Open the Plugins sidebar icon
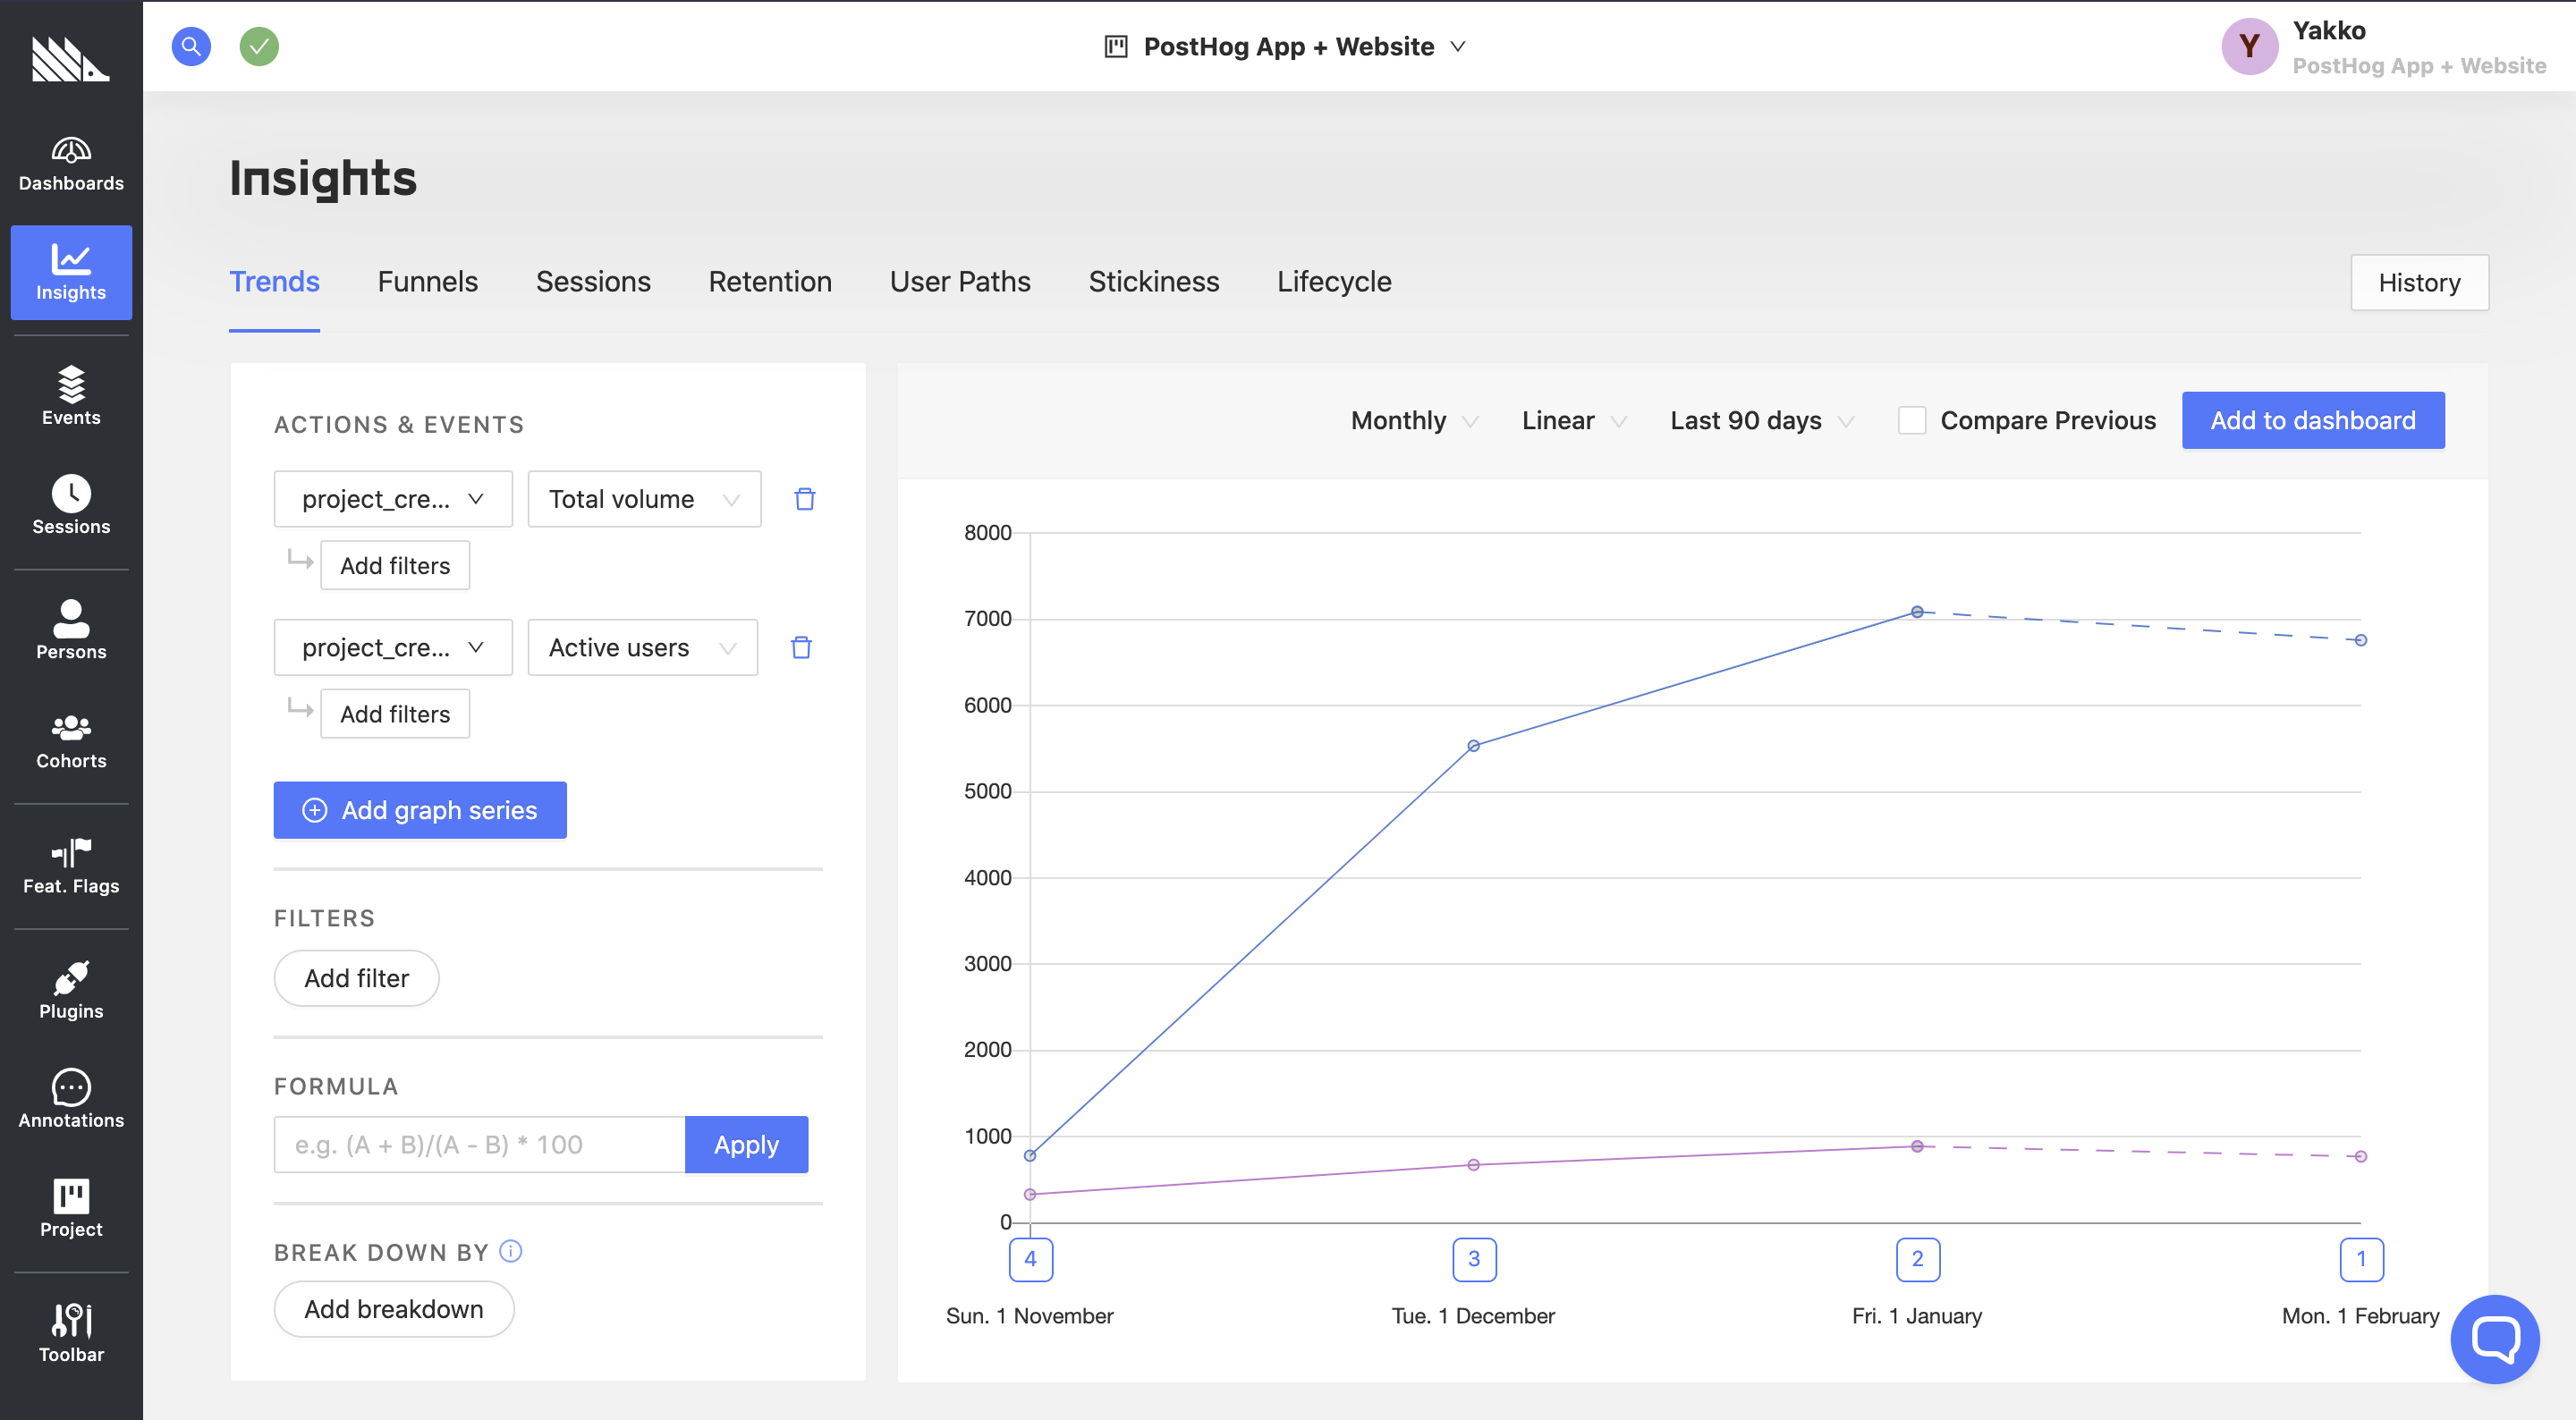 point(71,990)
